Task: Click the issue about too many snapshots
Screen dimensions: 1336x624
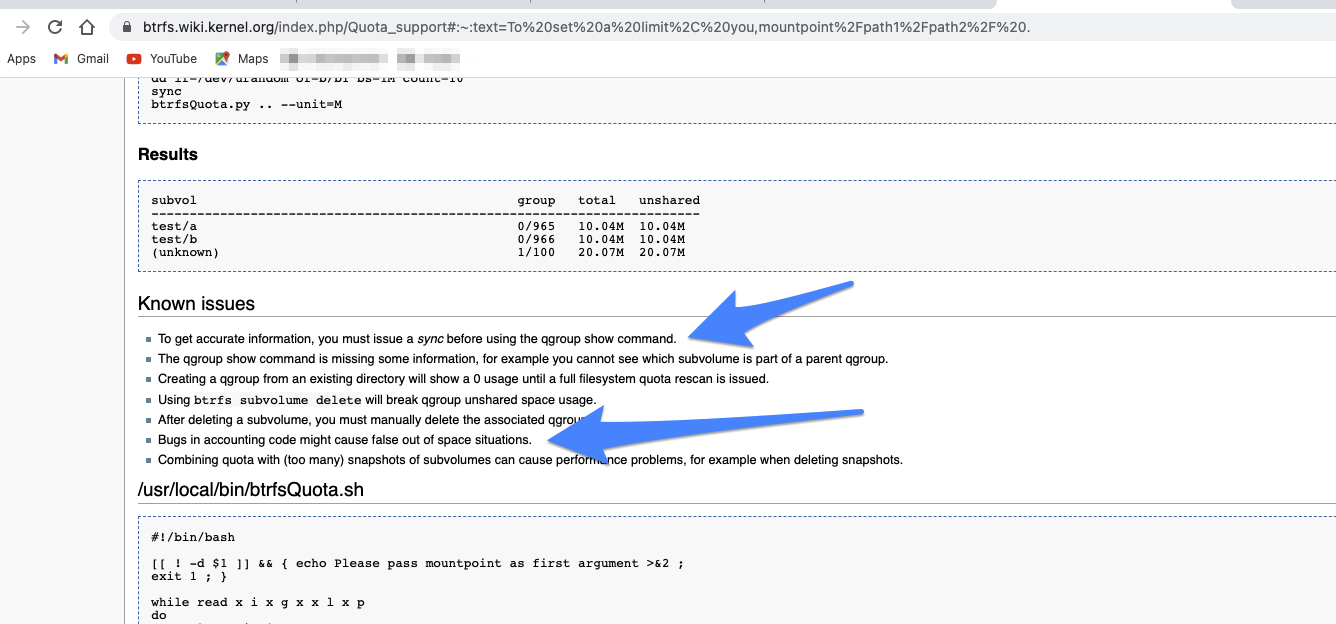Action: [x=530, y=460]
